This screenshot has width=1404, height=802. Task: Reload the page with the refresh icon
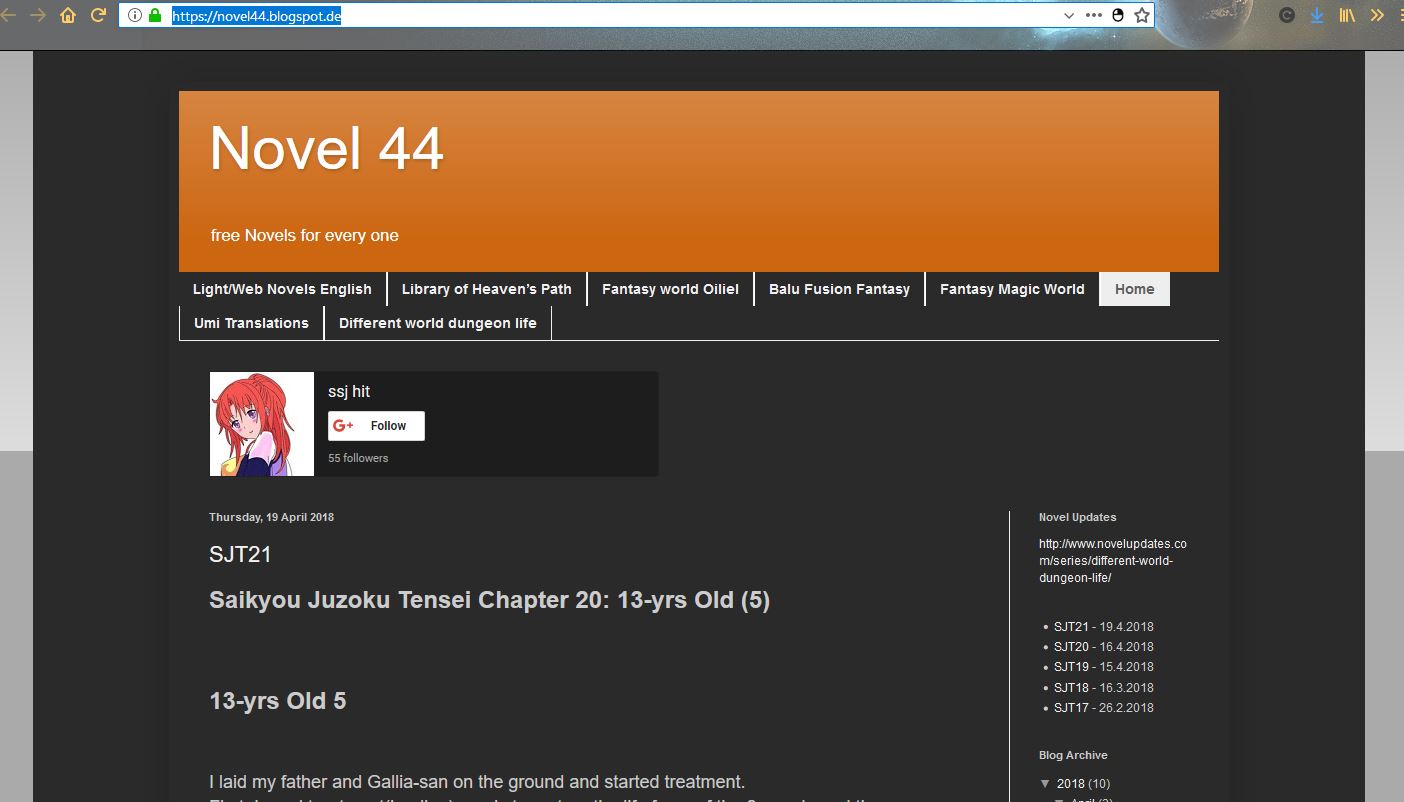point(98,15)
